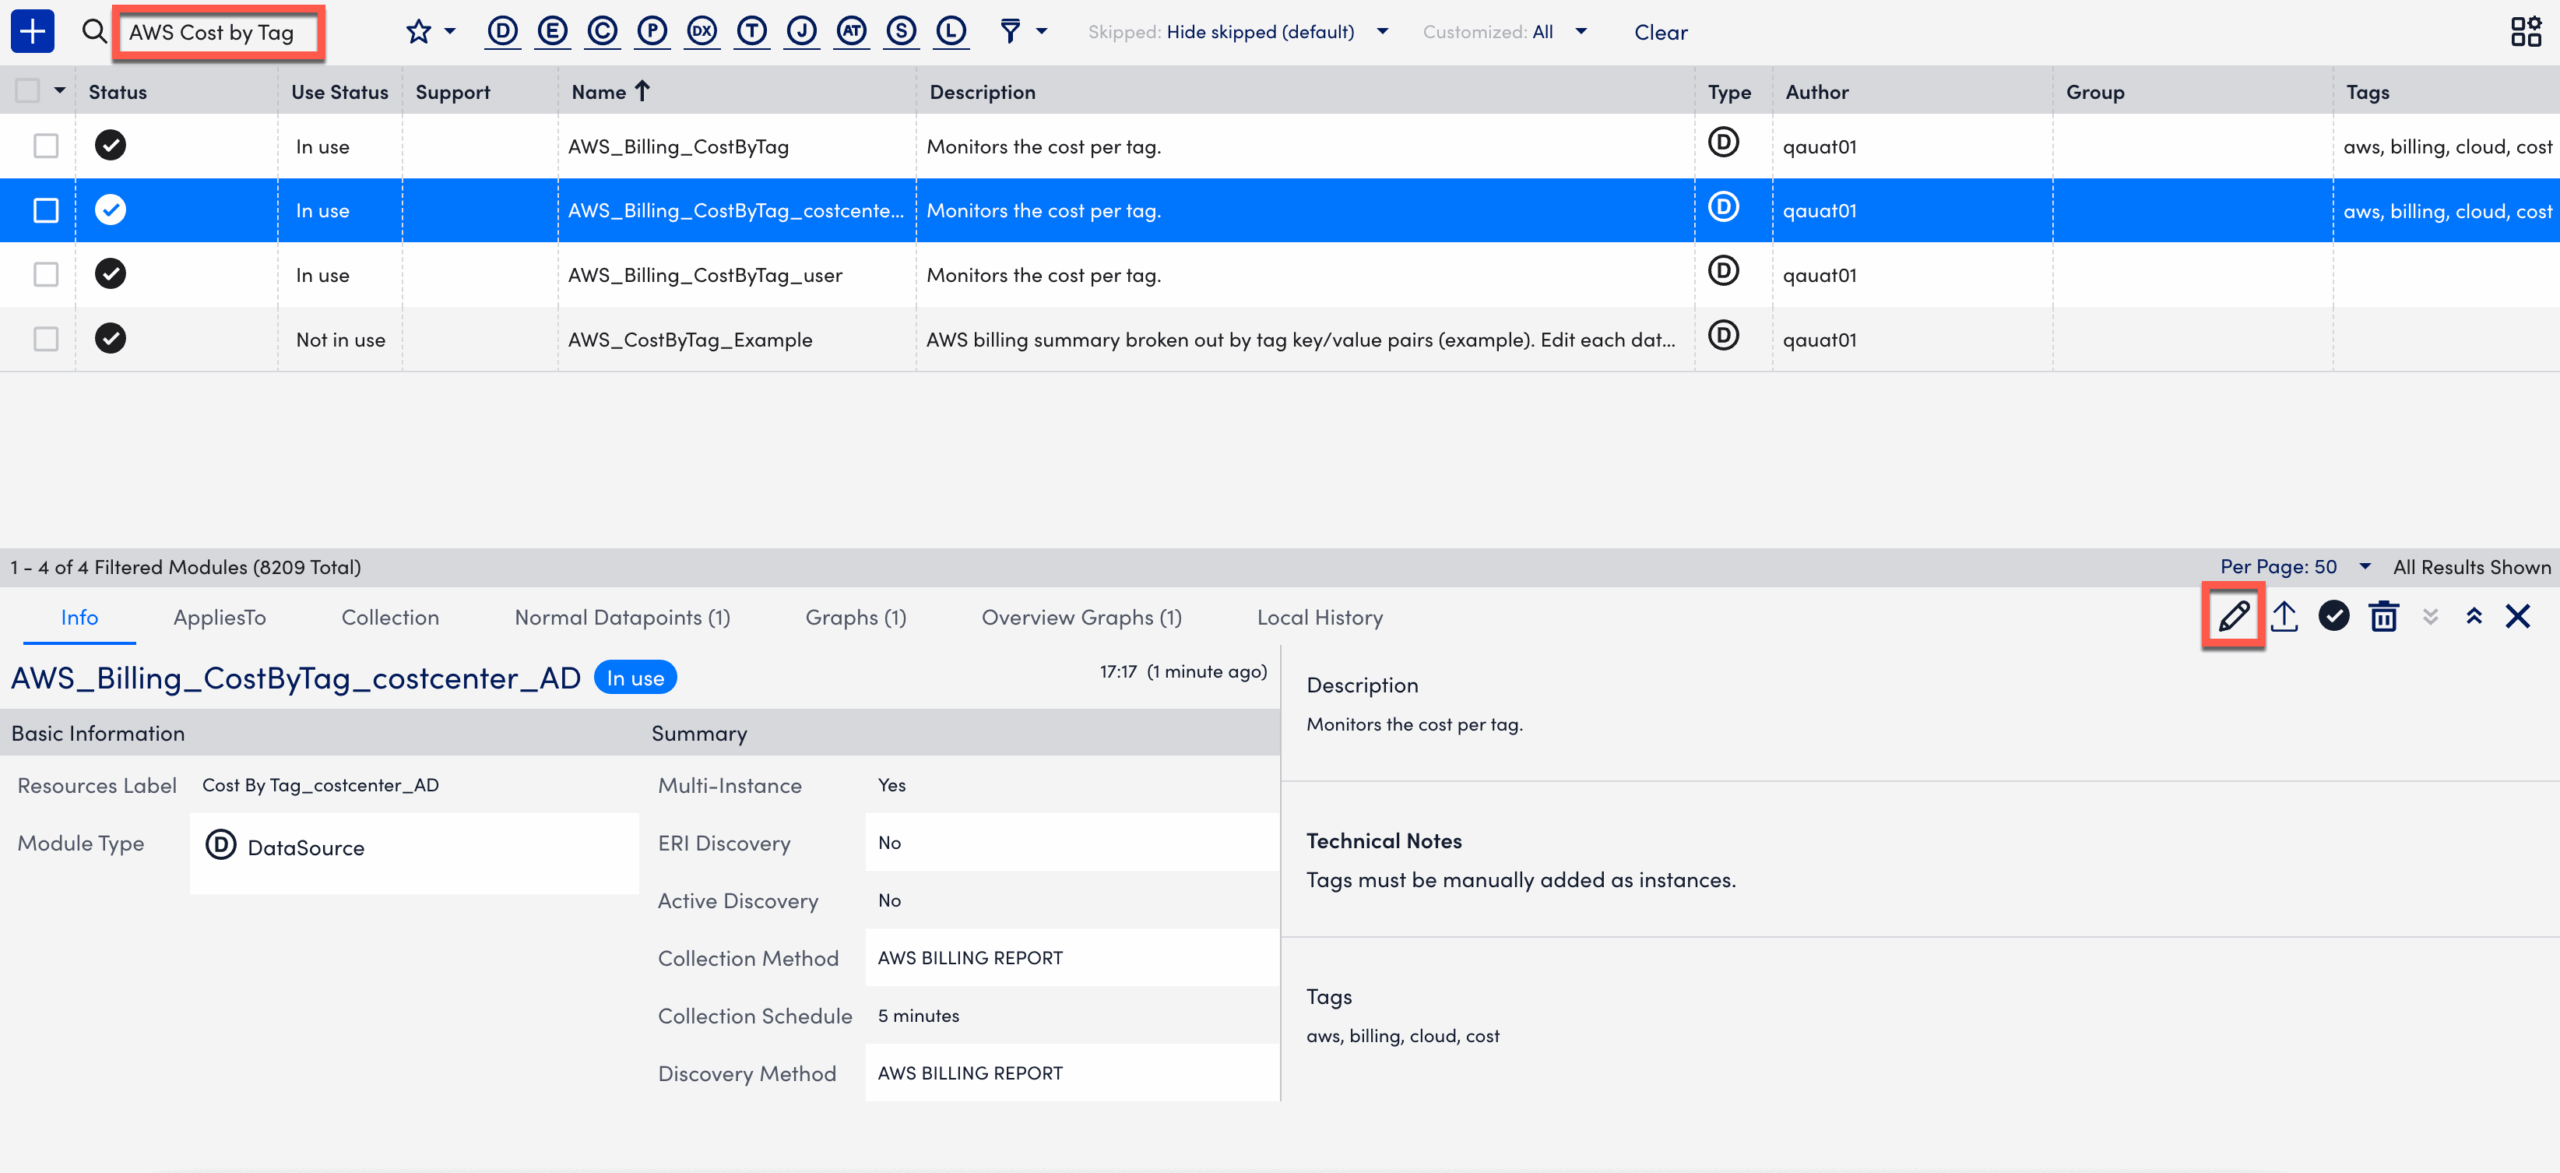
Task: Filter by LogSource (L) type icon
Action: 952,31
